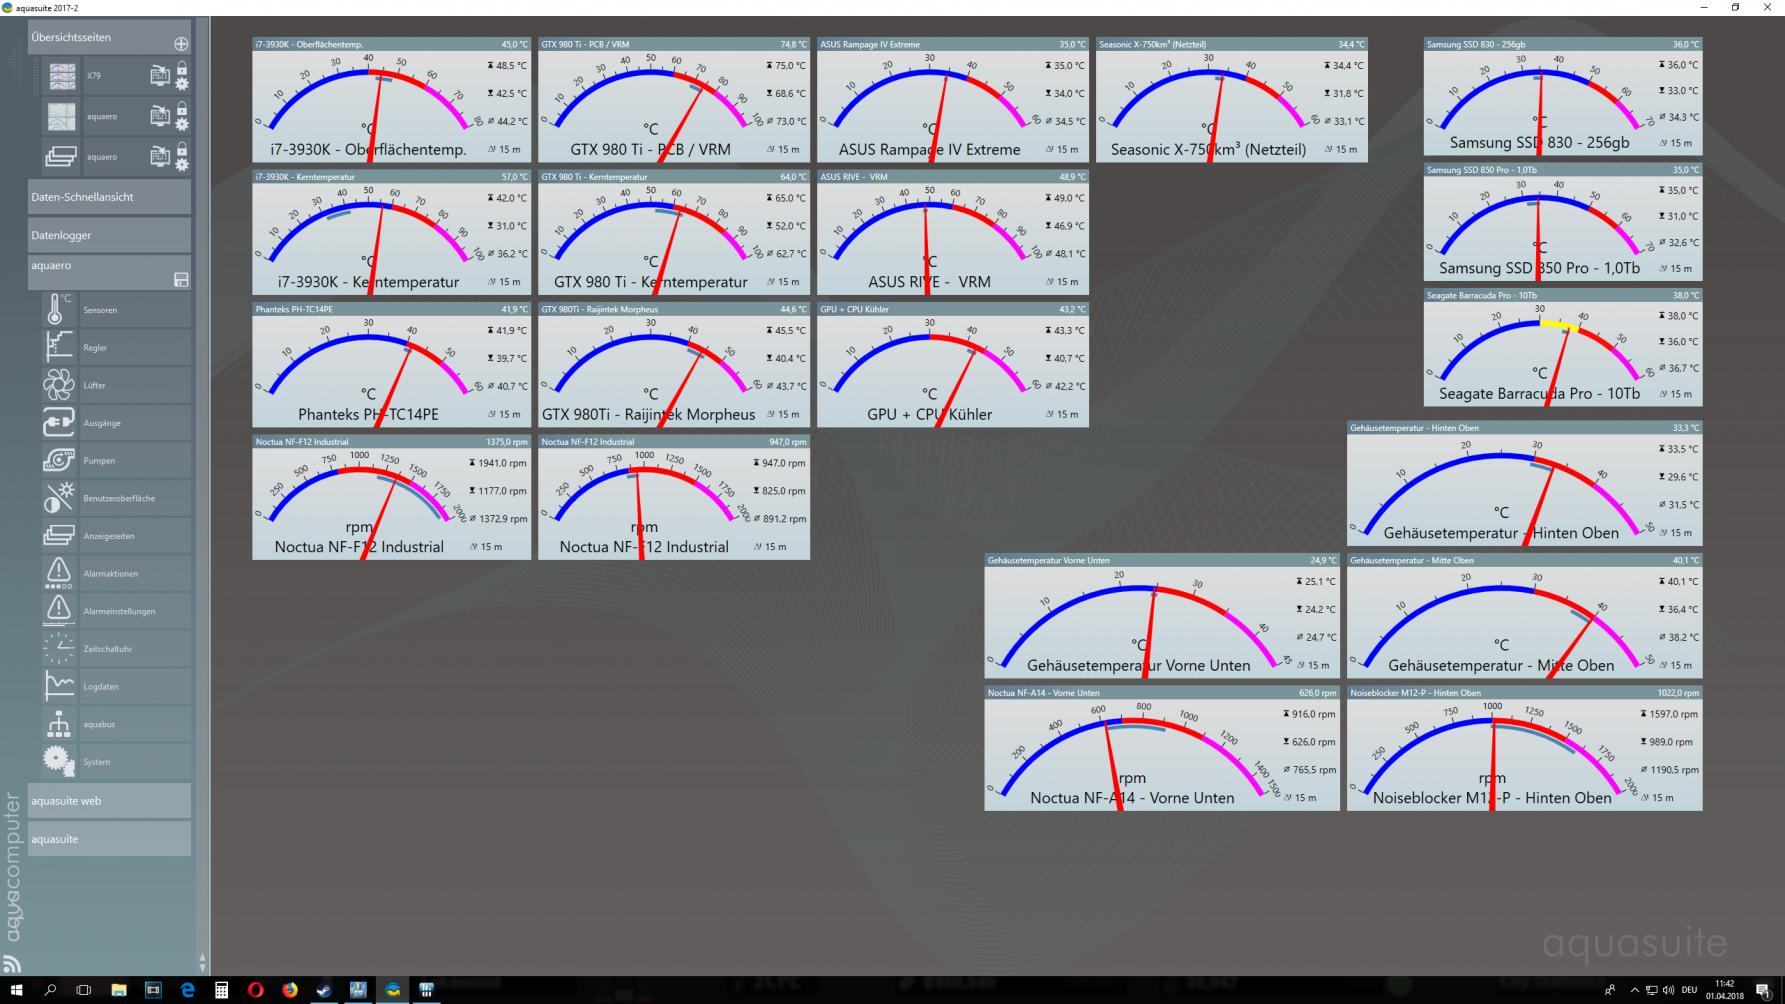Toggle the lock on the first aquaero page
The height and width of the screenshot is (1004, 1785).
(182, 108)
